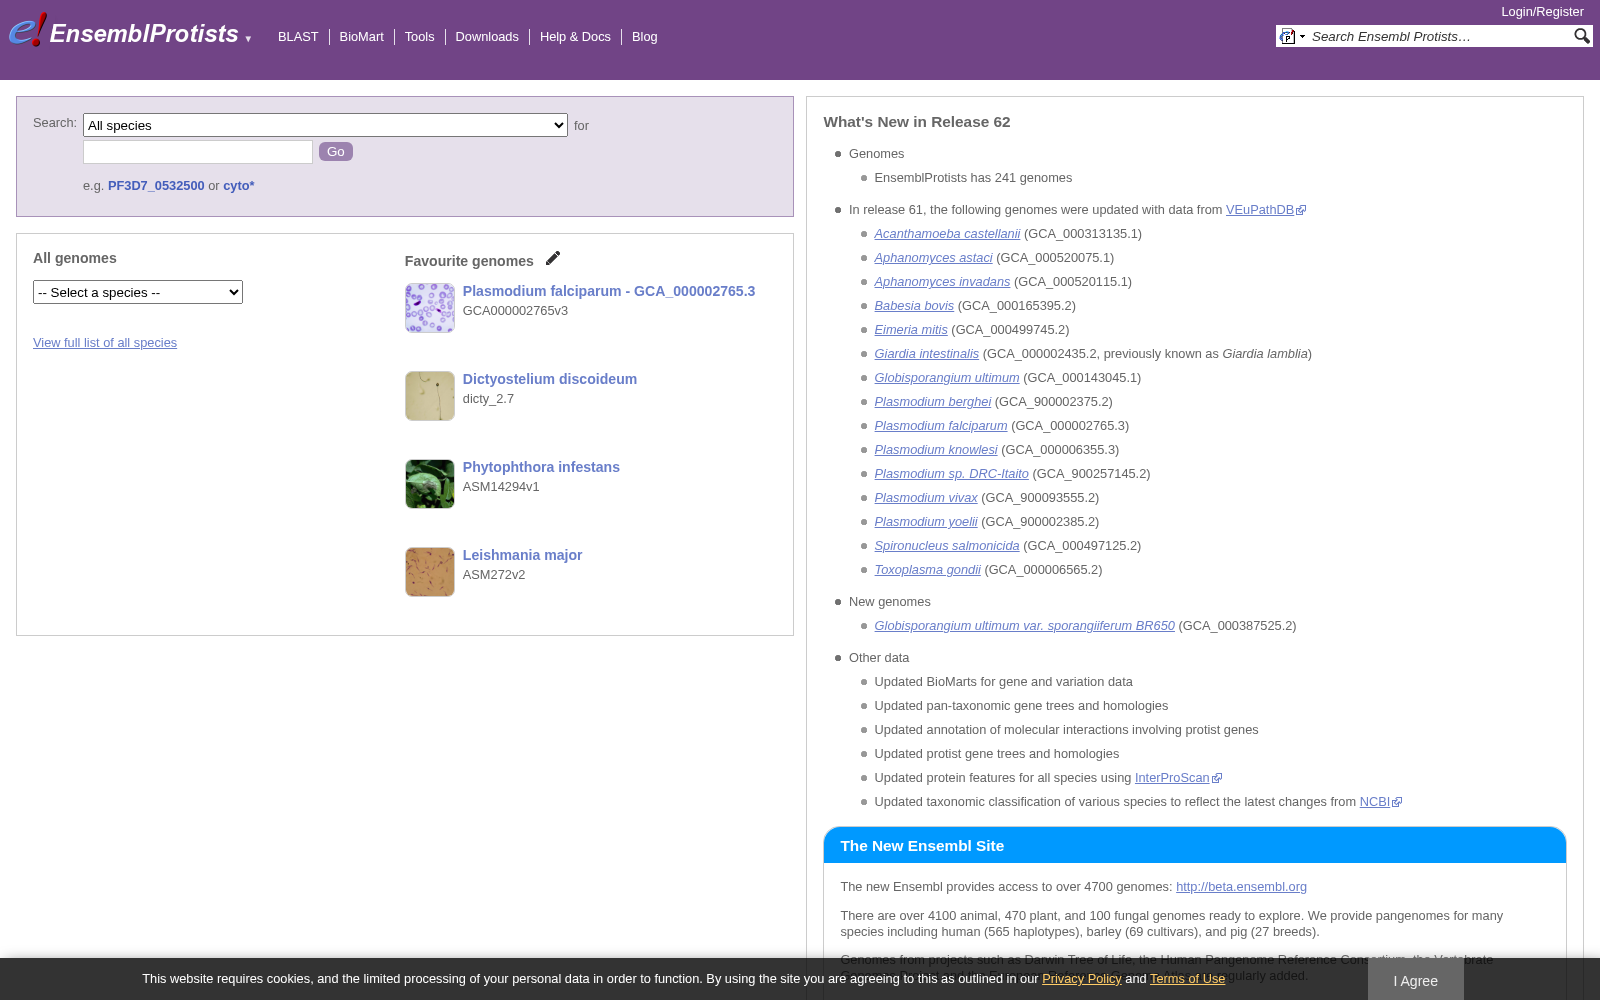Focus the 'Search Ensembl Protists' header field

coord(1440,36)
